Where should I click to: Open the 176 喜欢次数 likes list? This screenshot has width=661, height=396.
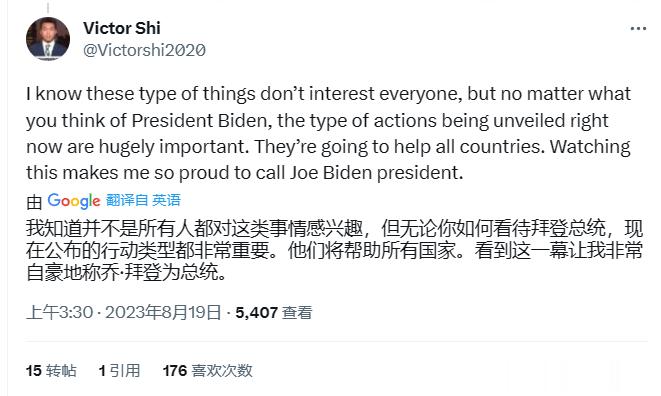(x=207, y=371)
